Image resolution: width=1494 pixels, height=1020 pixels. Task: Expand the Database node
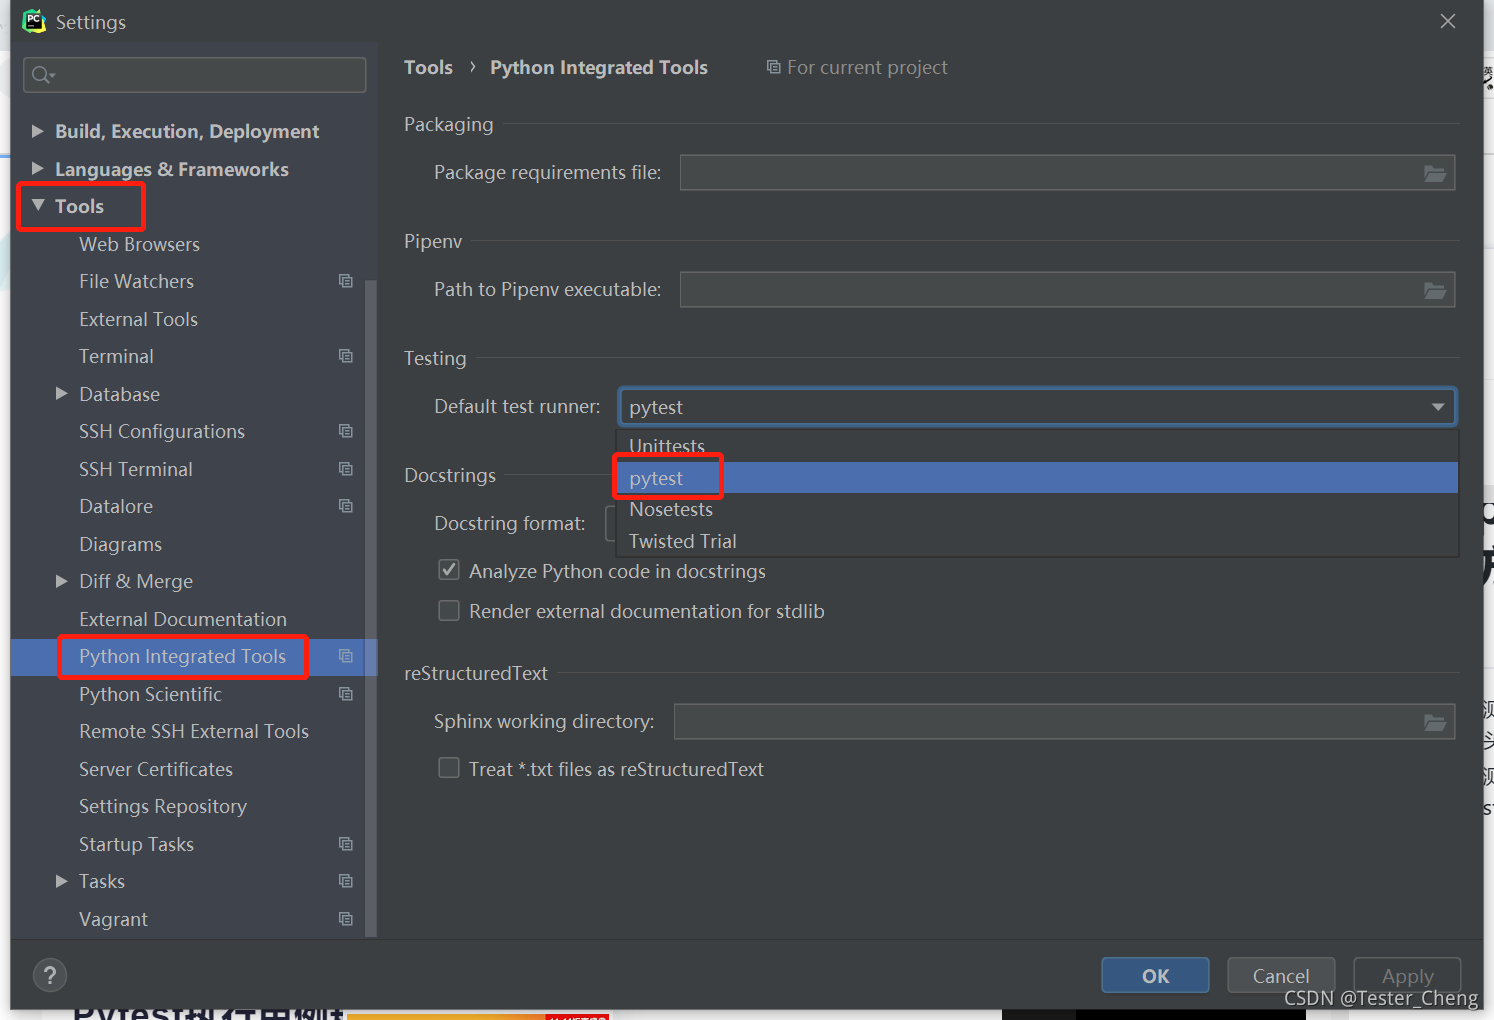62,394
